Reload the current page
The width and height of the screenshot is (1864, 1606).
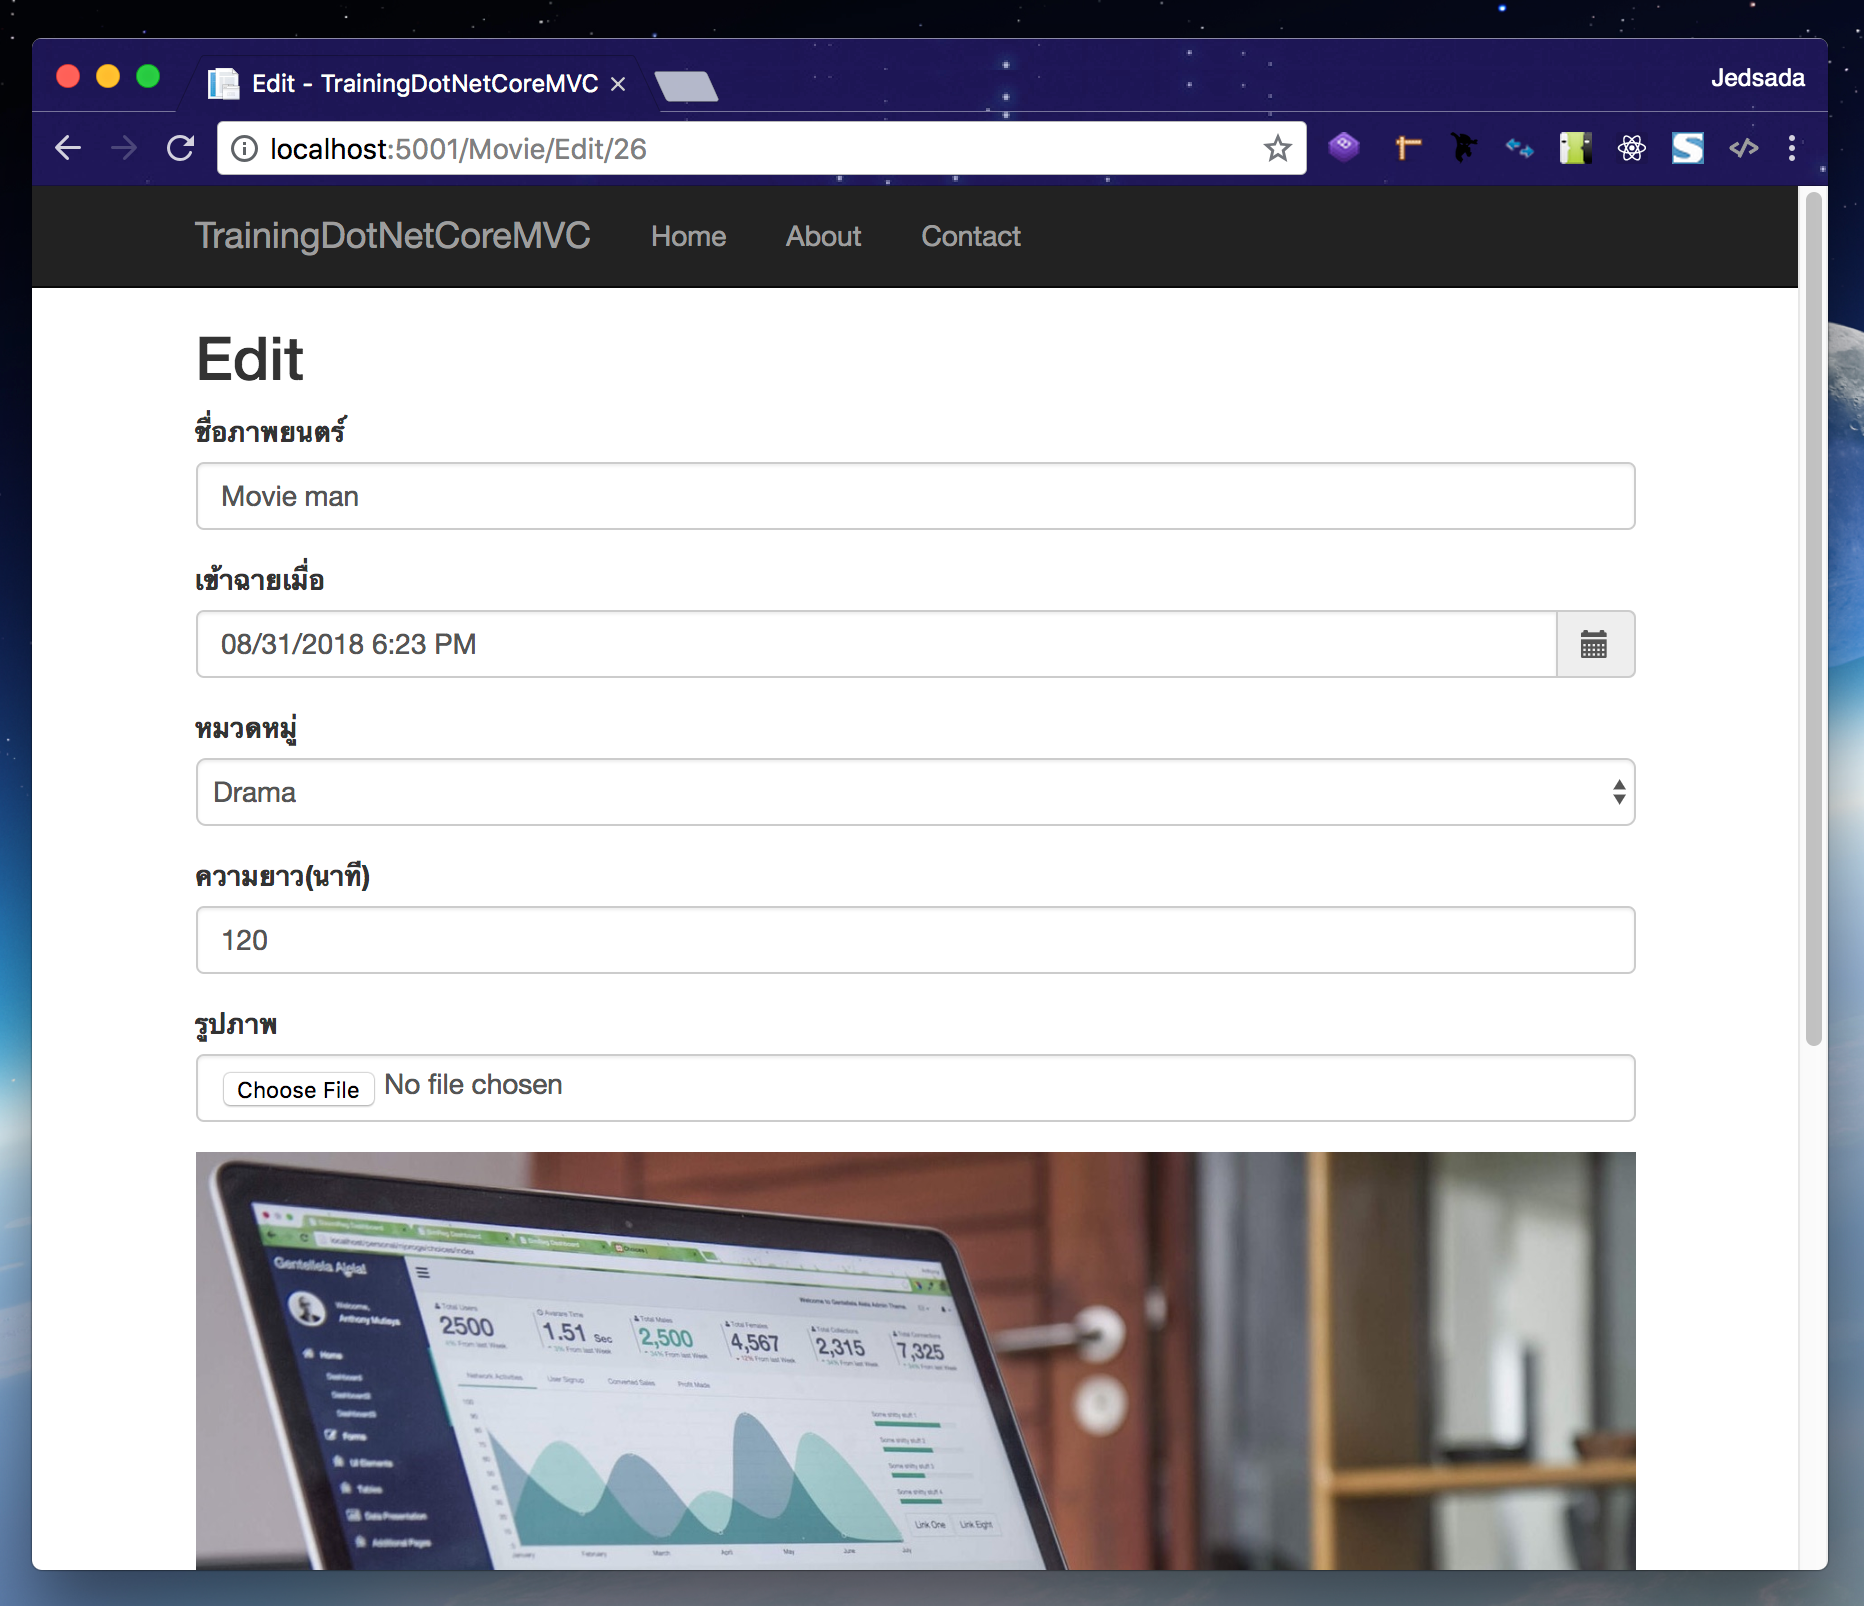tap(181, 148)
